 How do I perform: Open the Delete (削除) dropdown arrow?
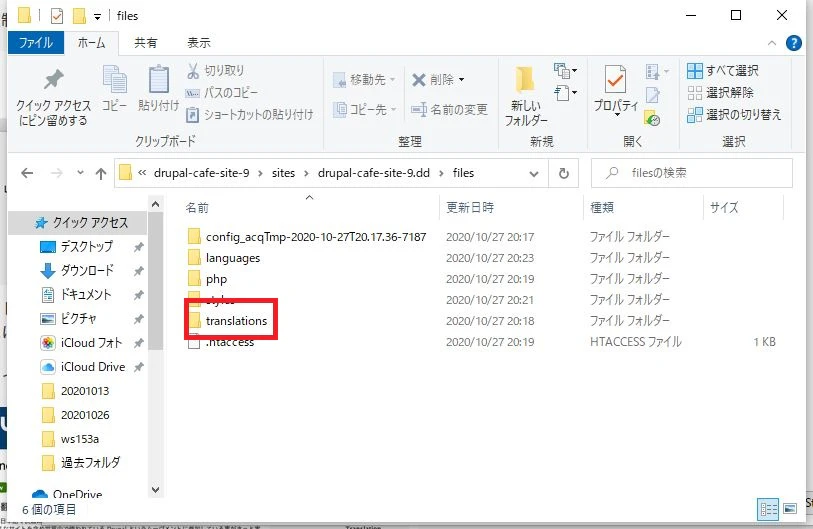click(x=461, y=80)
